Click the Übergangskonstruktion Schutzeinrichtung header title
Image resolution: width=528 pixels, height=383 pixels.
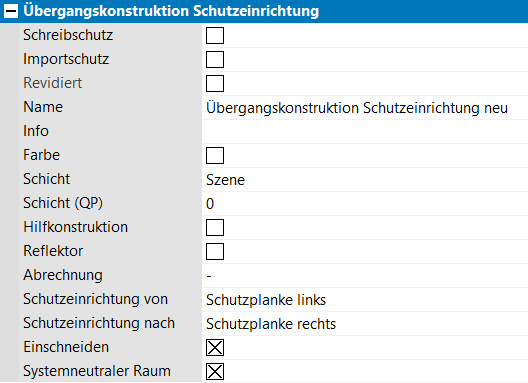[x=171, y=11]
